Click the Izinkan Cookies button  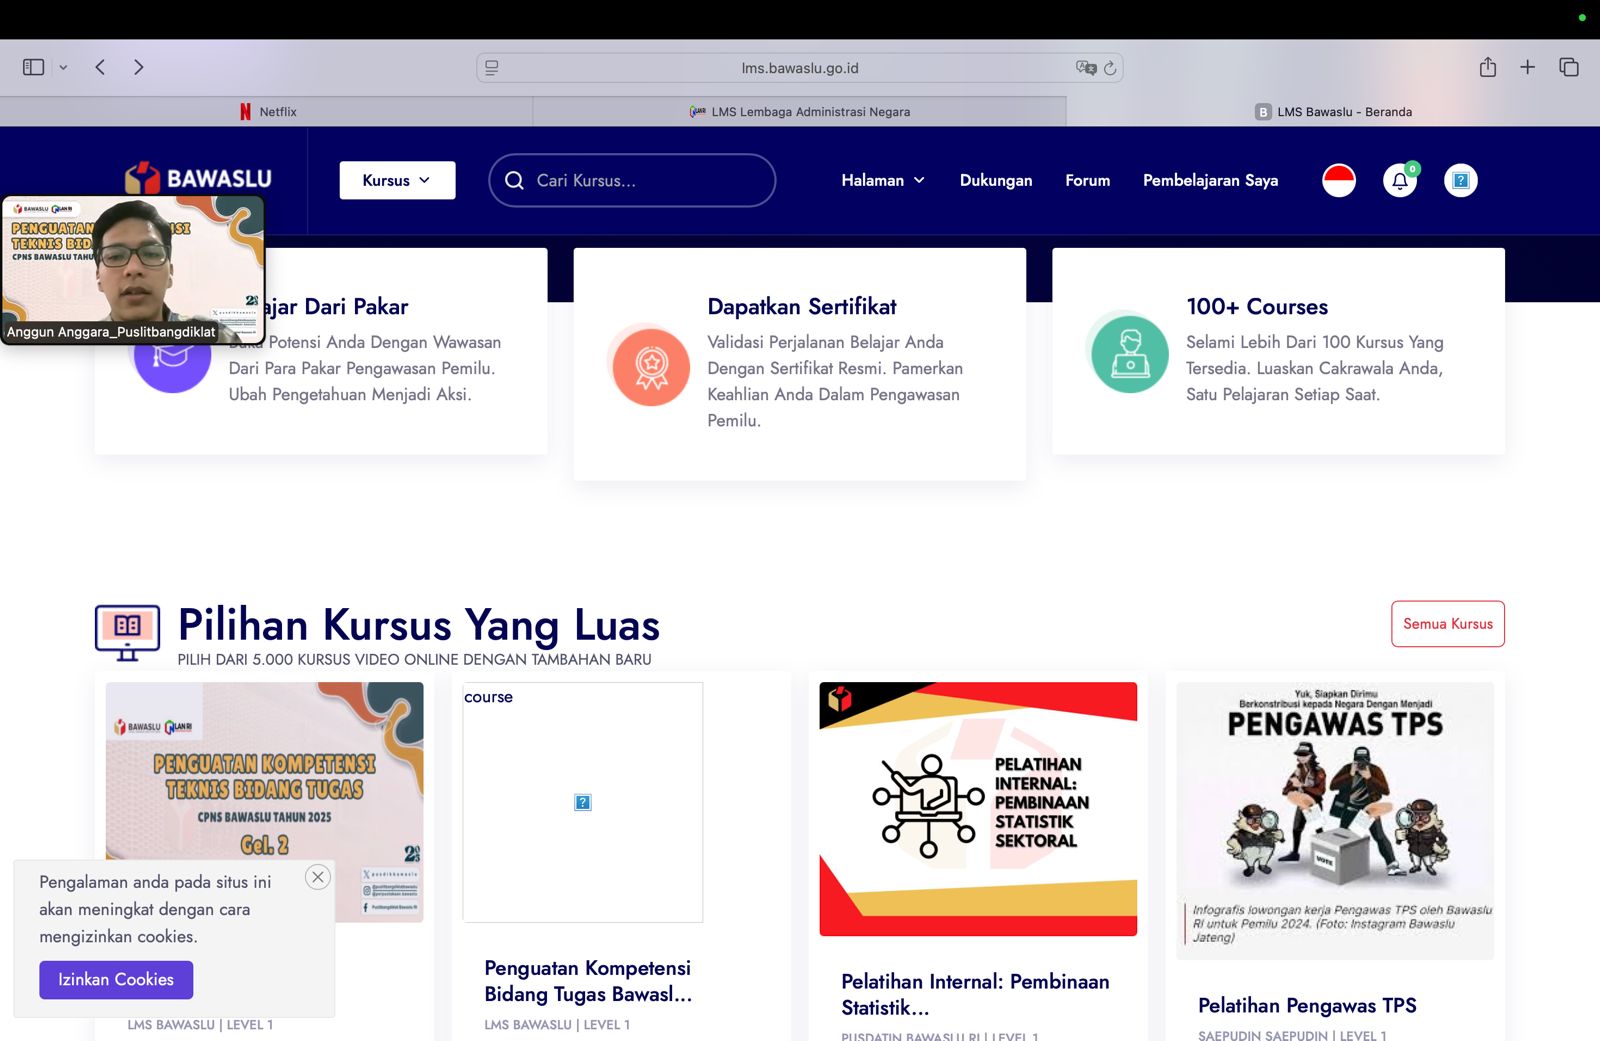point(116,979)
